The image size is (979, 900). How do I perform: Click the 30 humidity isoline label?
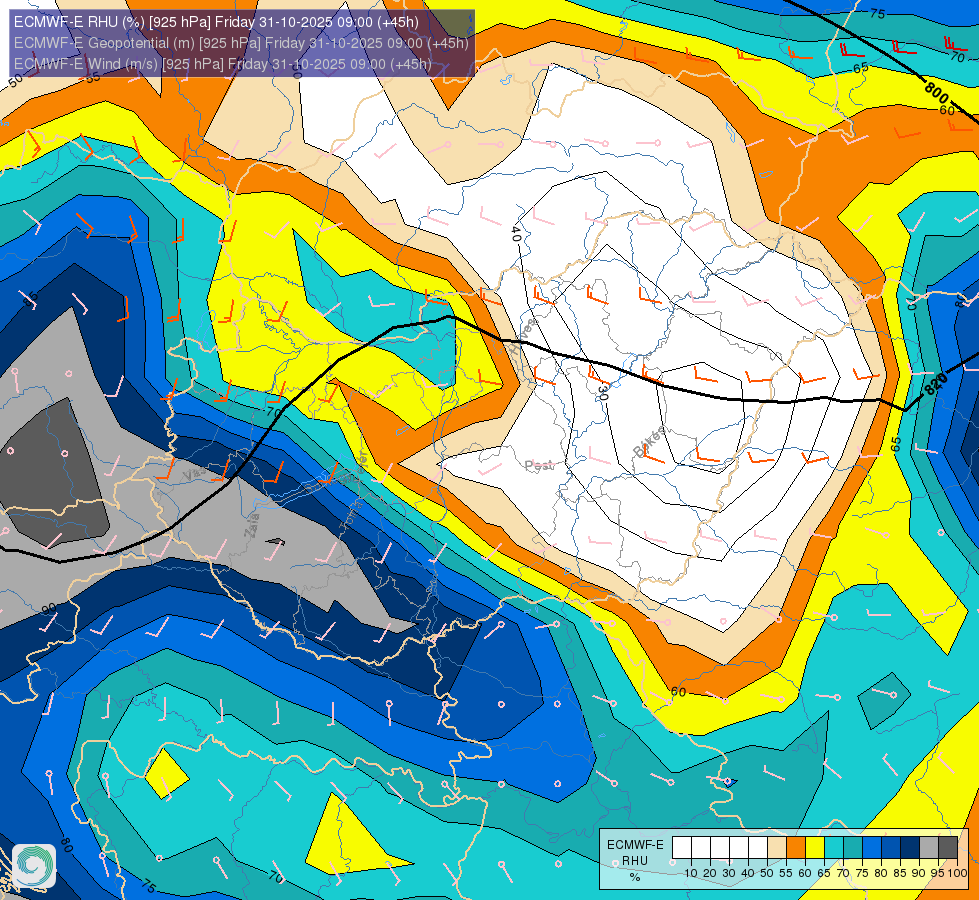pos(602,393)
